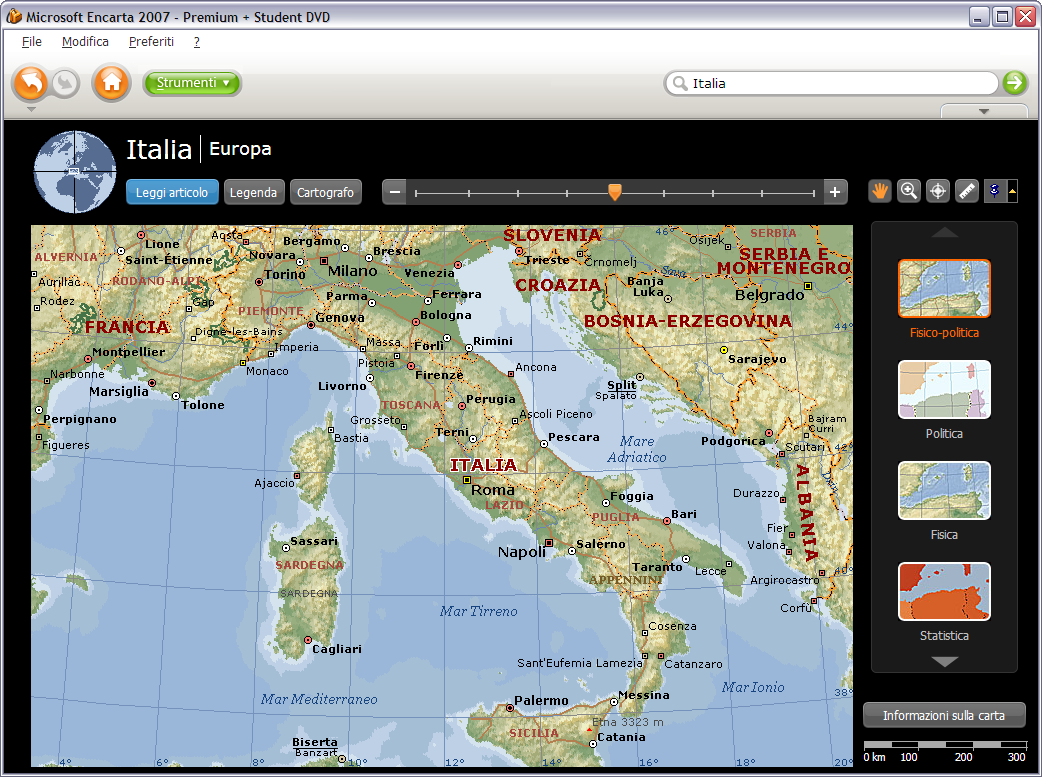This screenshot has height=777, width=1042.
Task: Click the Bari label on the map
Action: (684, 514)
